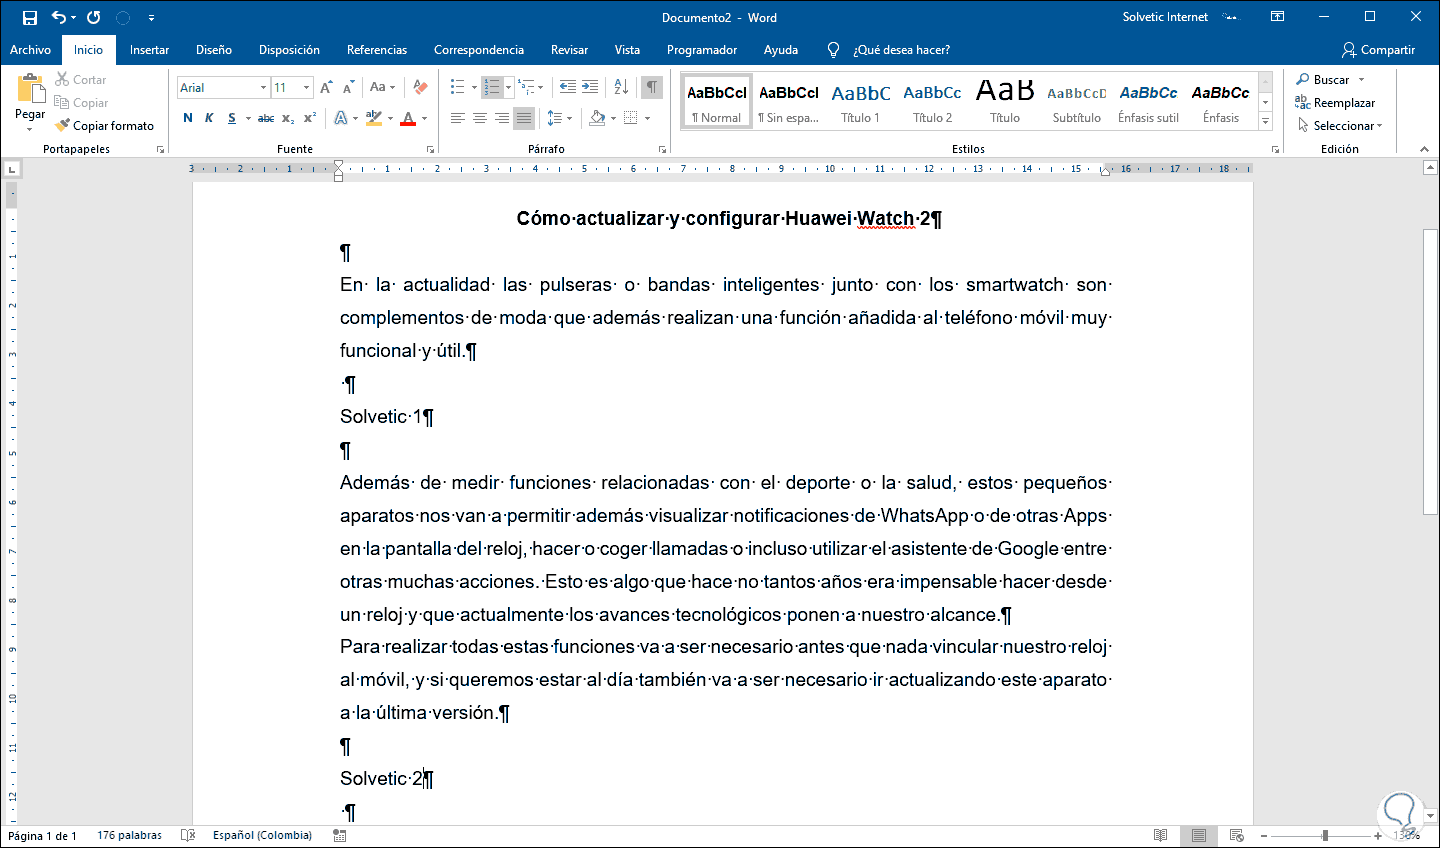Click the vertical scrollbar thumb

1430,372
